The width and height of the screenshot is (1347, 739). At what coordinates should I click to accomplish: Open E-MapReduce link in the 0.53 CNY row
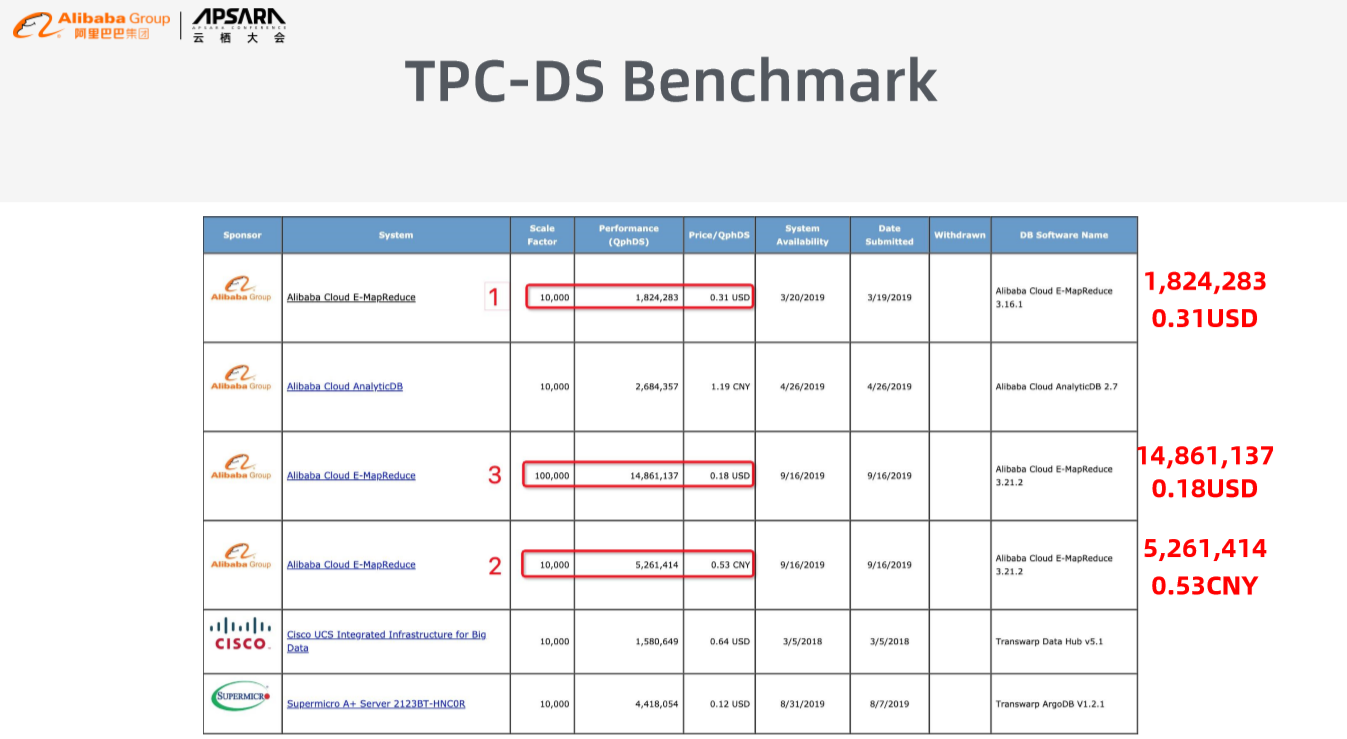pos(351,564)
